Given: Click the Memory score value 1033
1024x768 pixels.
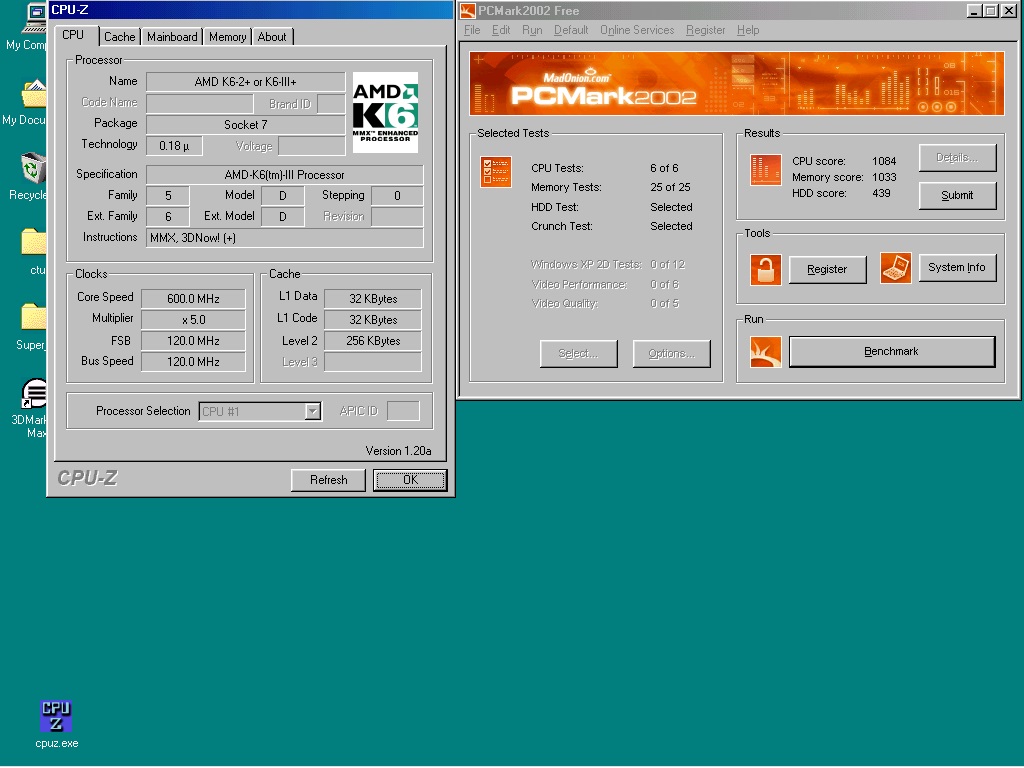Looking at the screenshot, I should click(884, 177).
